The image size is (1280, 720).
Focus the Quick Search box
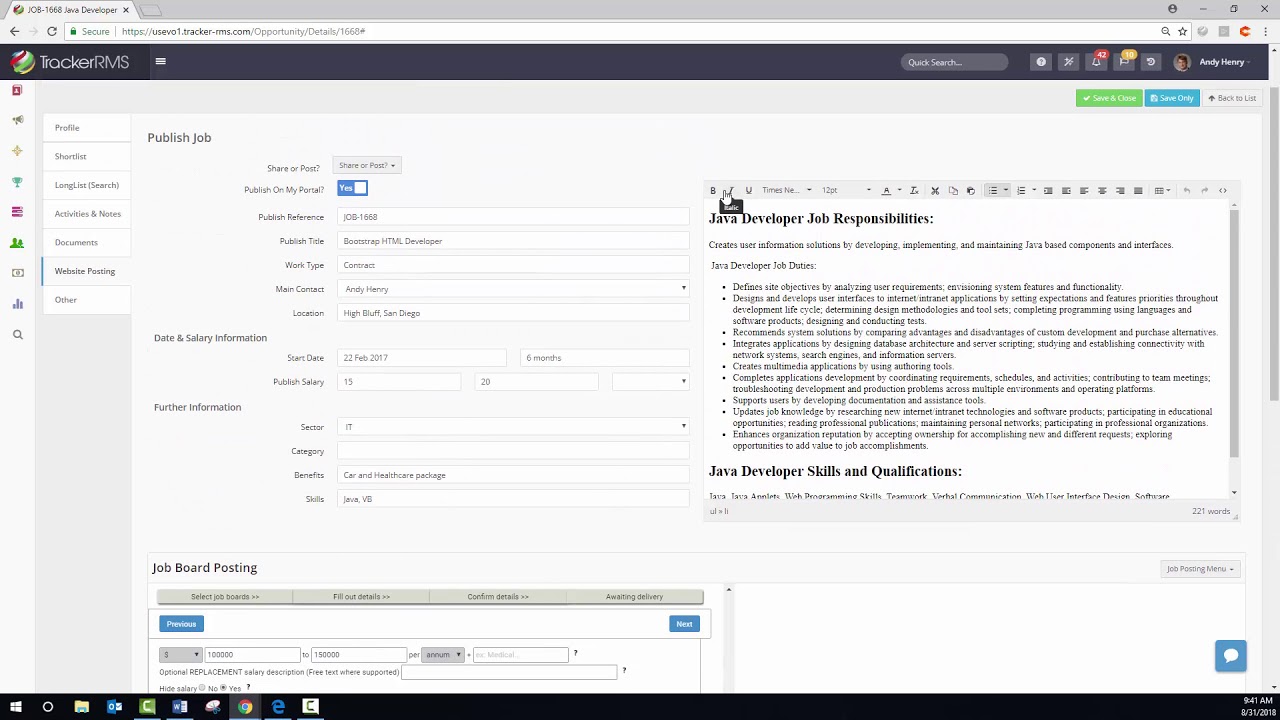tap(954, 62)
